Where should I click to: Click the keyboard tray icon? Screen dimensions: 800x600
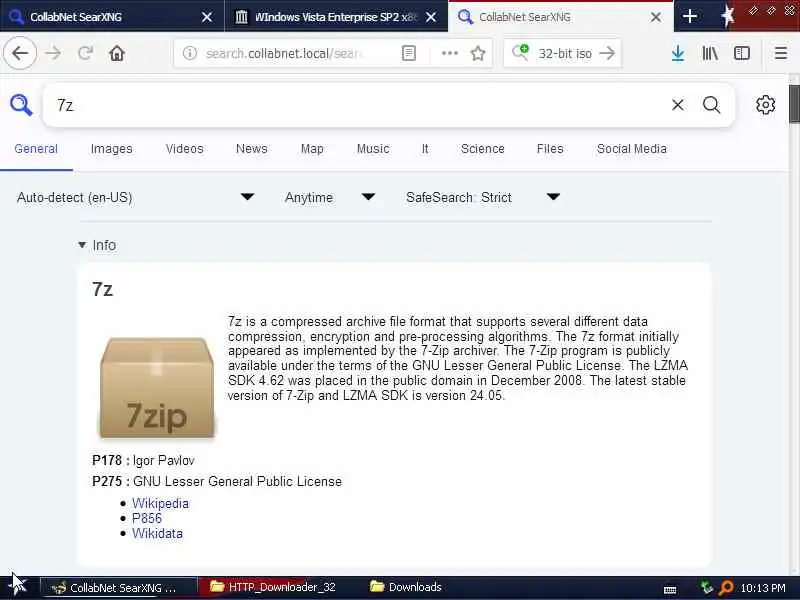pos(670,590)
